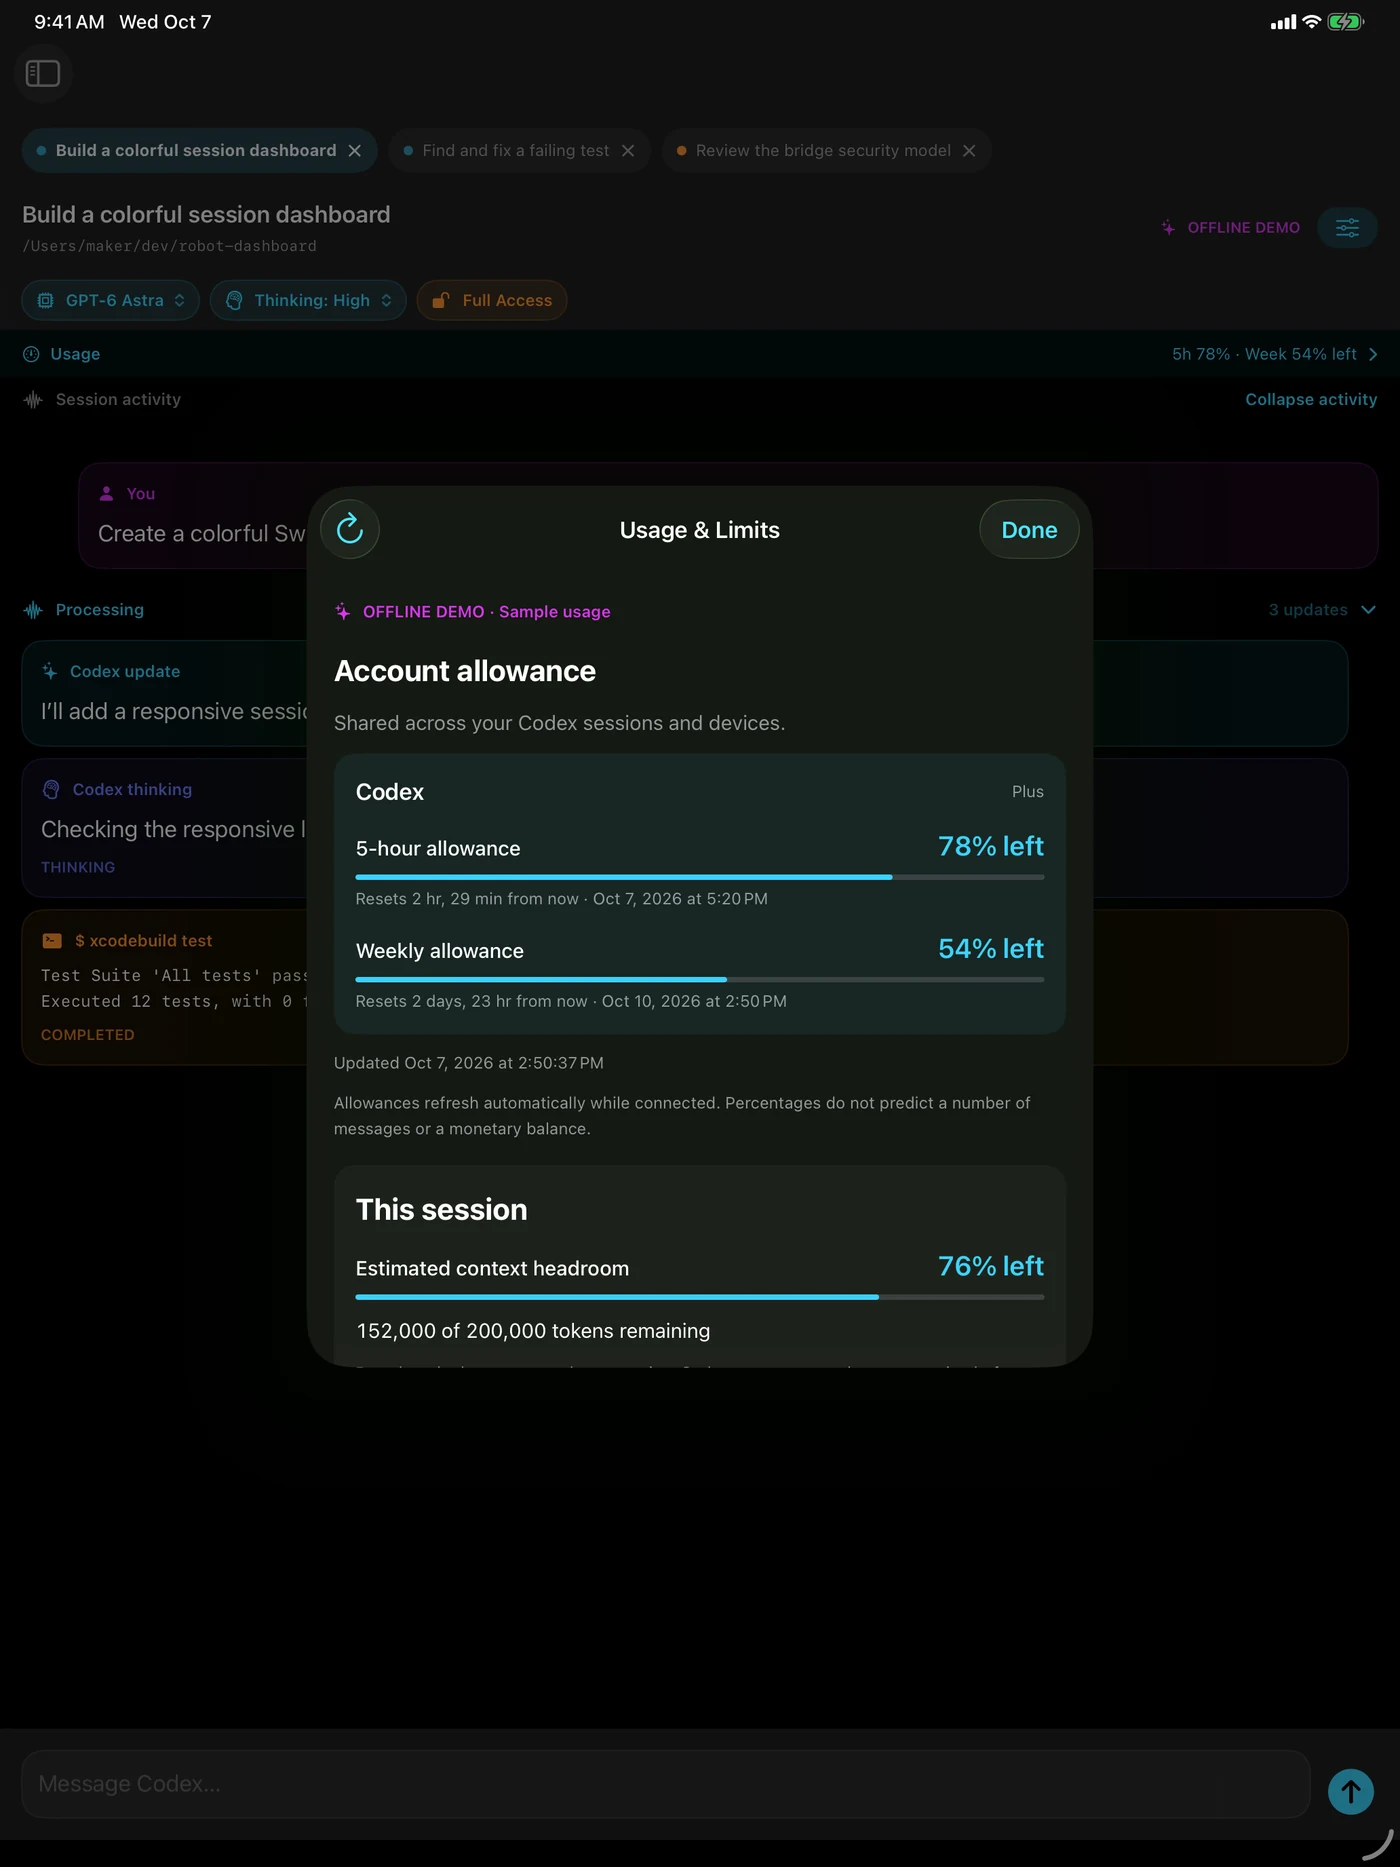Close the "Find and fix a failing test" tab
The width and height of the screenshot is (1400, 1867).
(628, 151)
